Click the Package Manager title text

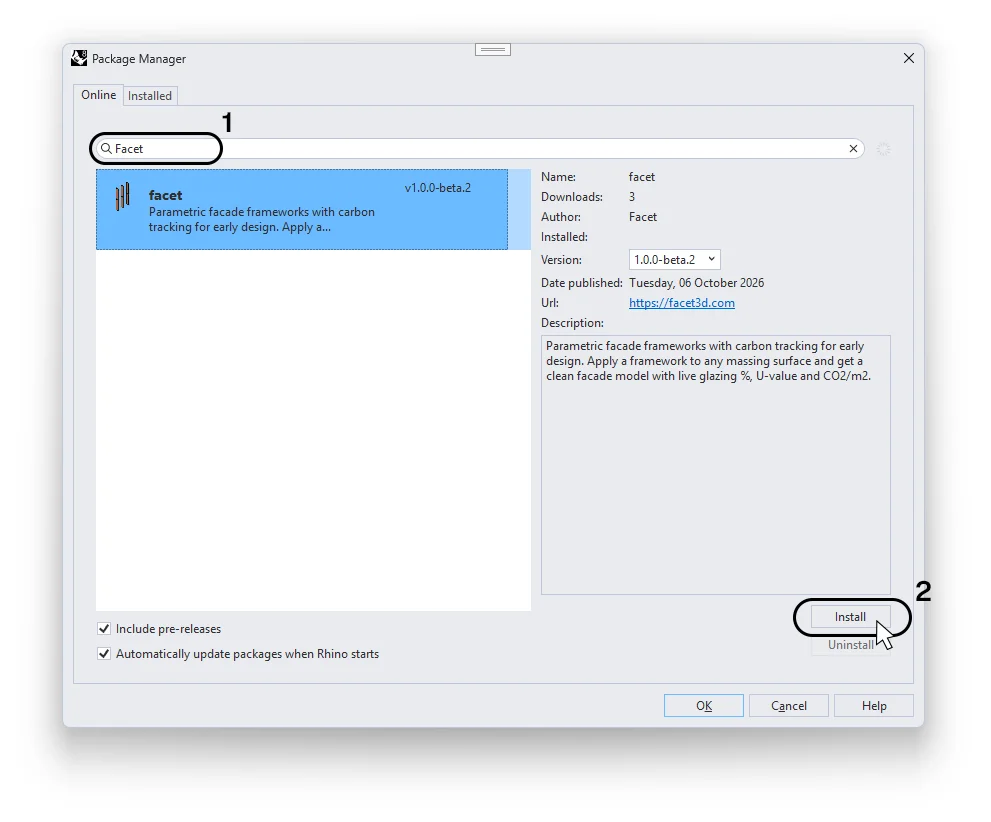(139, 59)
